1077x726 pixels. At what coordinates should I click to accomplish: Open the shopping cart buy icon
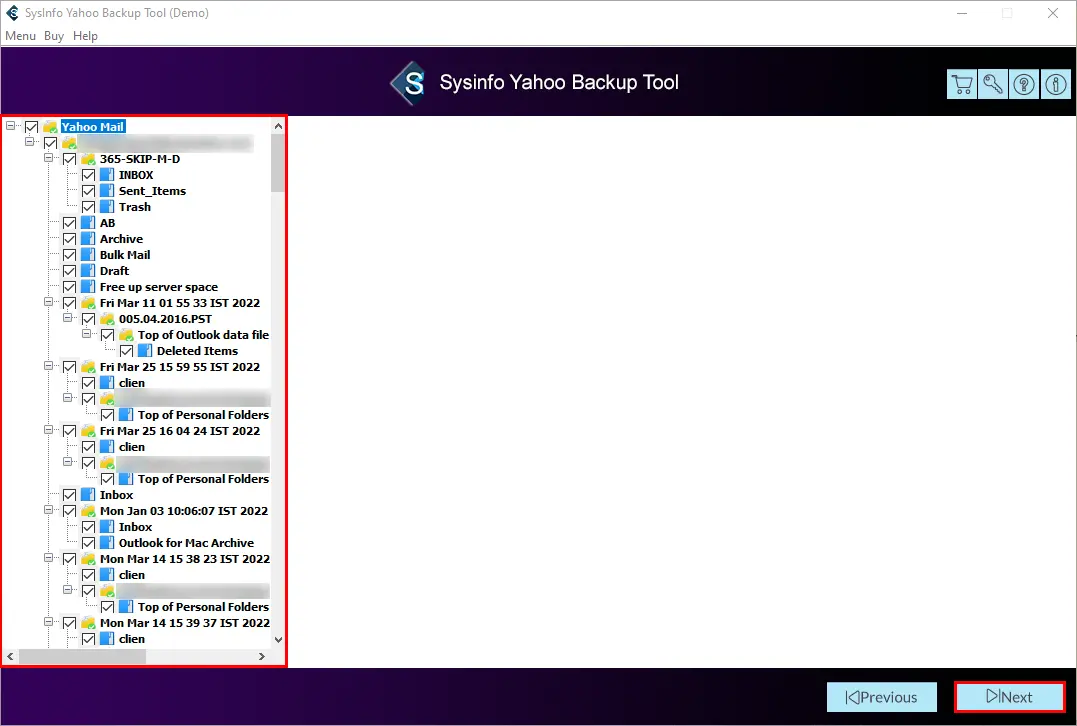962,84
